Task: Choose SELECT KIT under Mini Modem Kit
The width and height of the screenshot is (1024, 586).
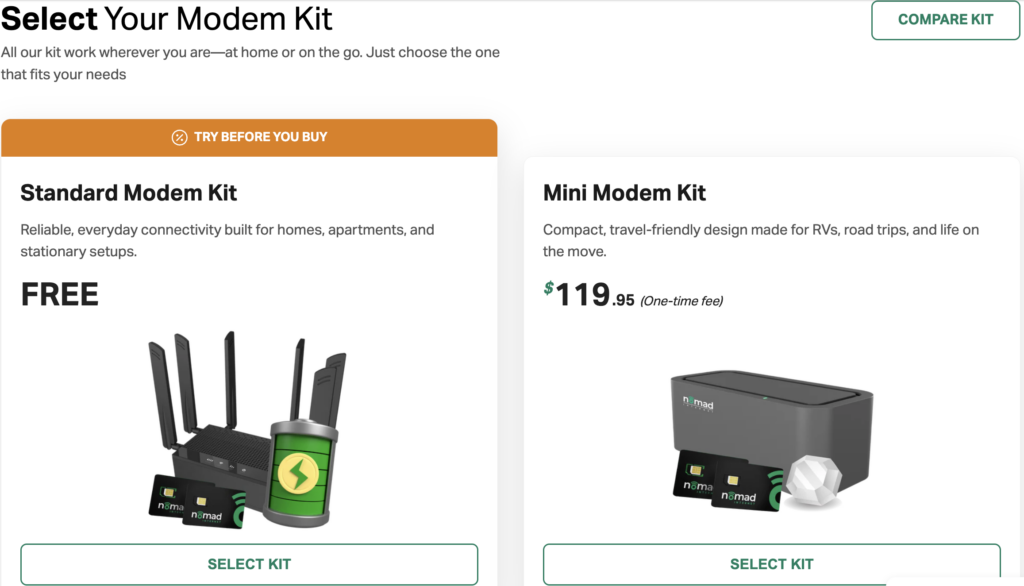Action: [x=771, y=564]
